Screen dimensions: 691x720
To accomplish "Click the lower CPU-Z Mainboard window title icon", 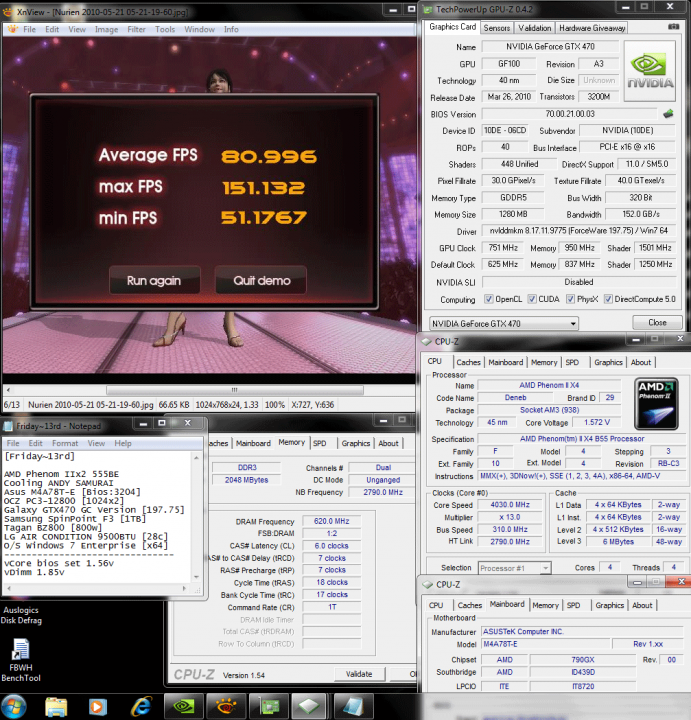I will [x=428, y=585].
